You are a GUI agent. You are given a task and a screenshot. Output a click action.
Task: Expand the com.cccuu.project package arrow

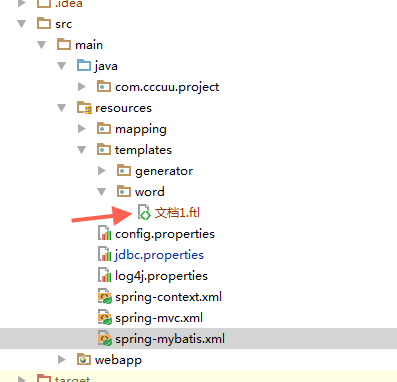(x=82, y=87)
